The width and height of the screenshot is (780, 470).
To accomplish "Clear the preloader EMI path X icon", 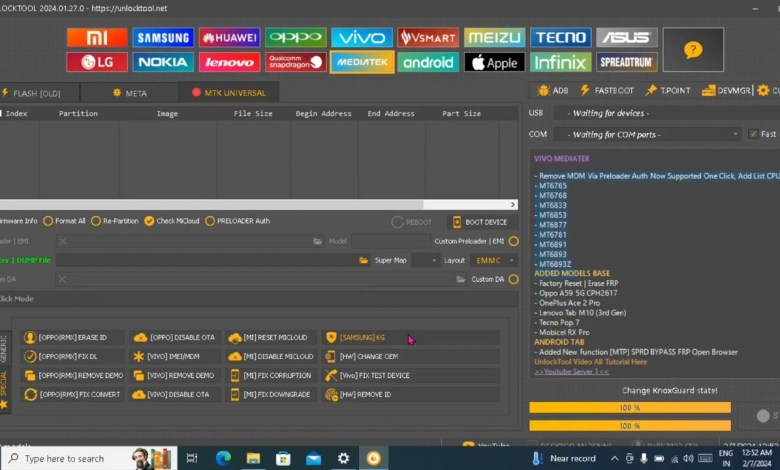I will (63, 241).
